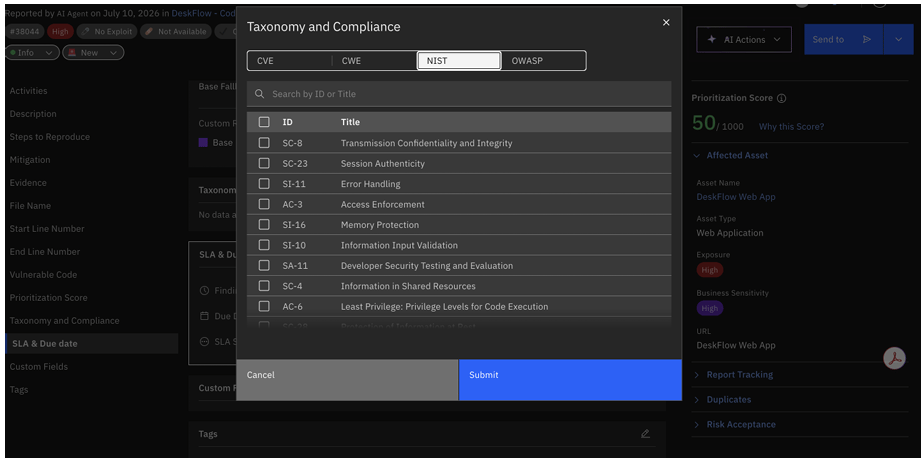Open Tags in the sidebar

(19, 390)
